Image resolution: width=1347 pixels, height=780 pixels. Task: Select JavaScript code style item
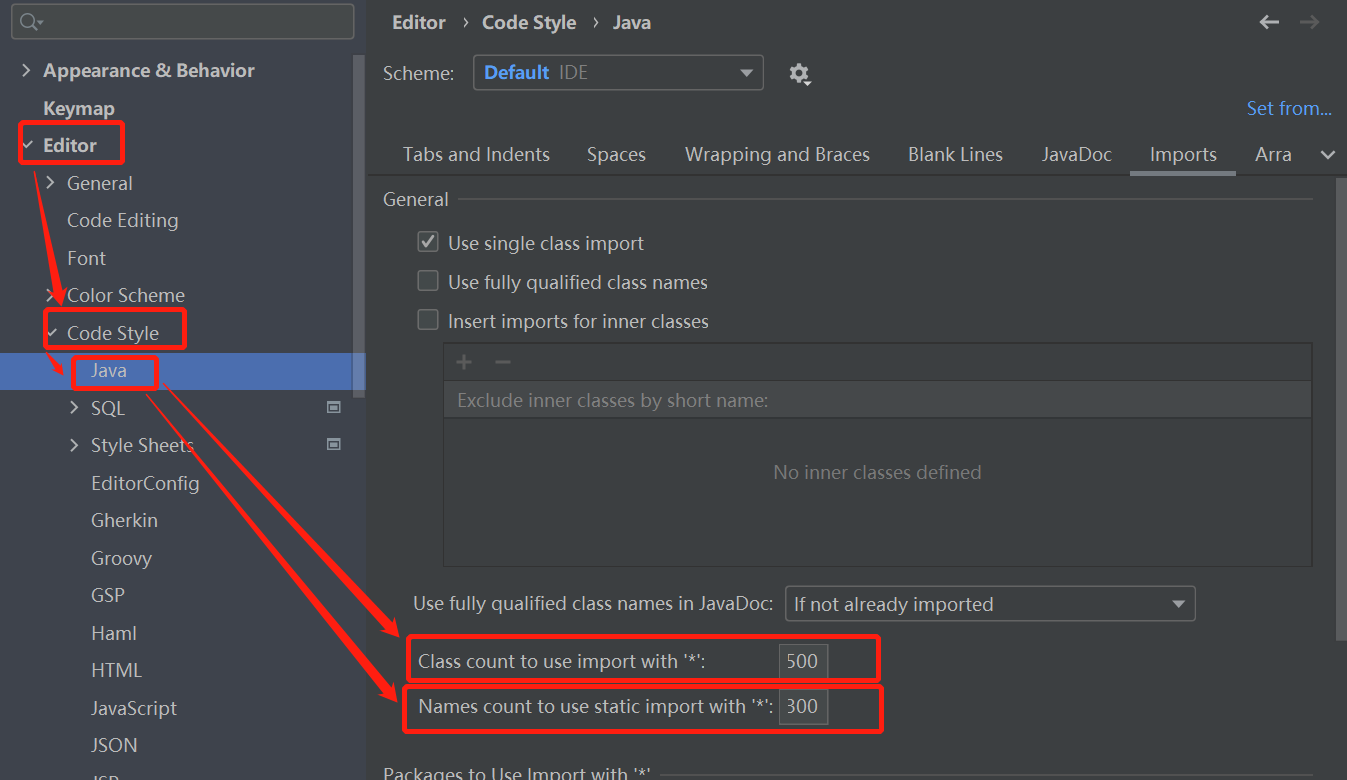134,708
